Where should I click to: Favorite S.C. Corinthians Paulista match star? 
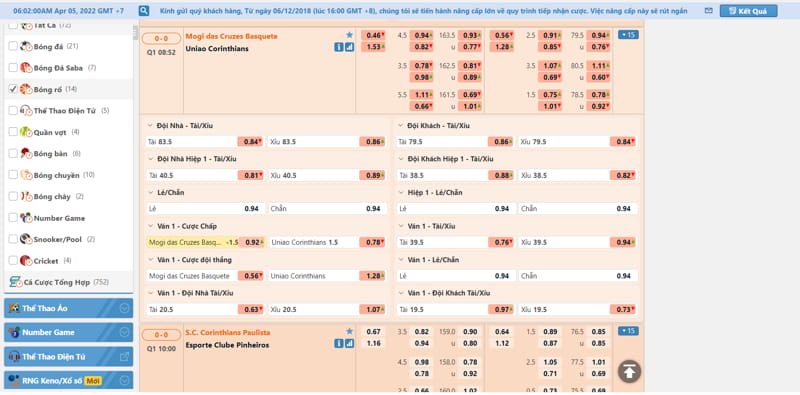click(x=349, y=331)
